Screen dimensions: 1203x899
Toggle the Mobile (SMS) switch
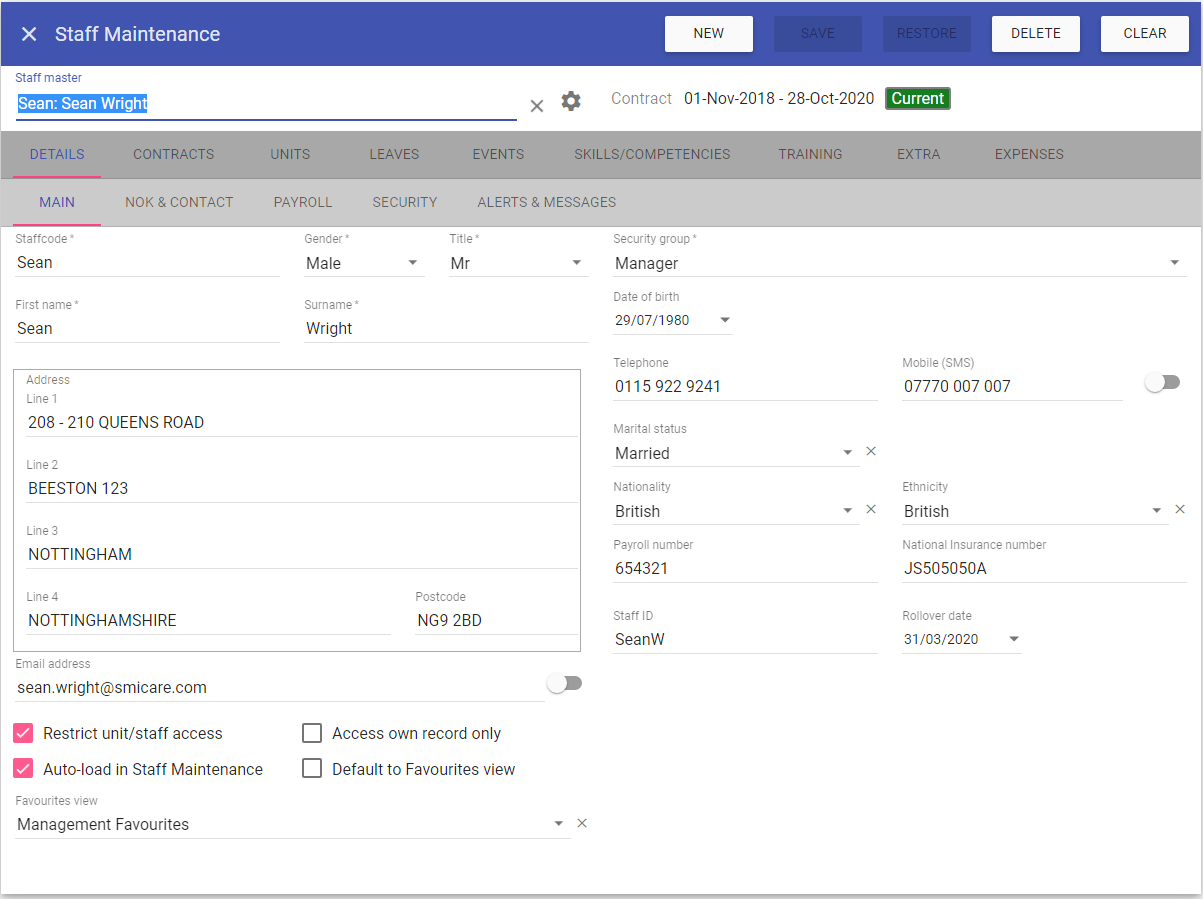[1162, 383]
